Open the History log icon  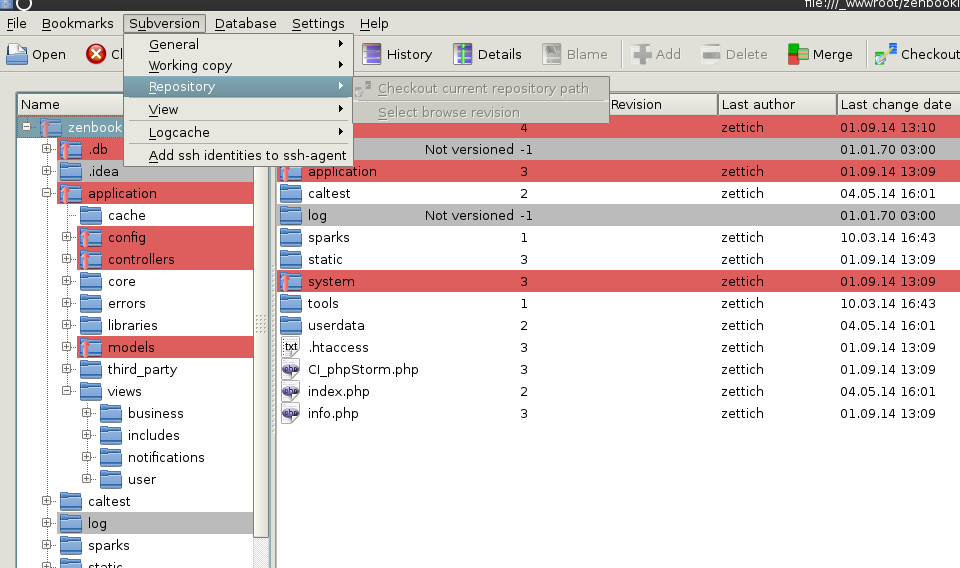tap(371, 54)
